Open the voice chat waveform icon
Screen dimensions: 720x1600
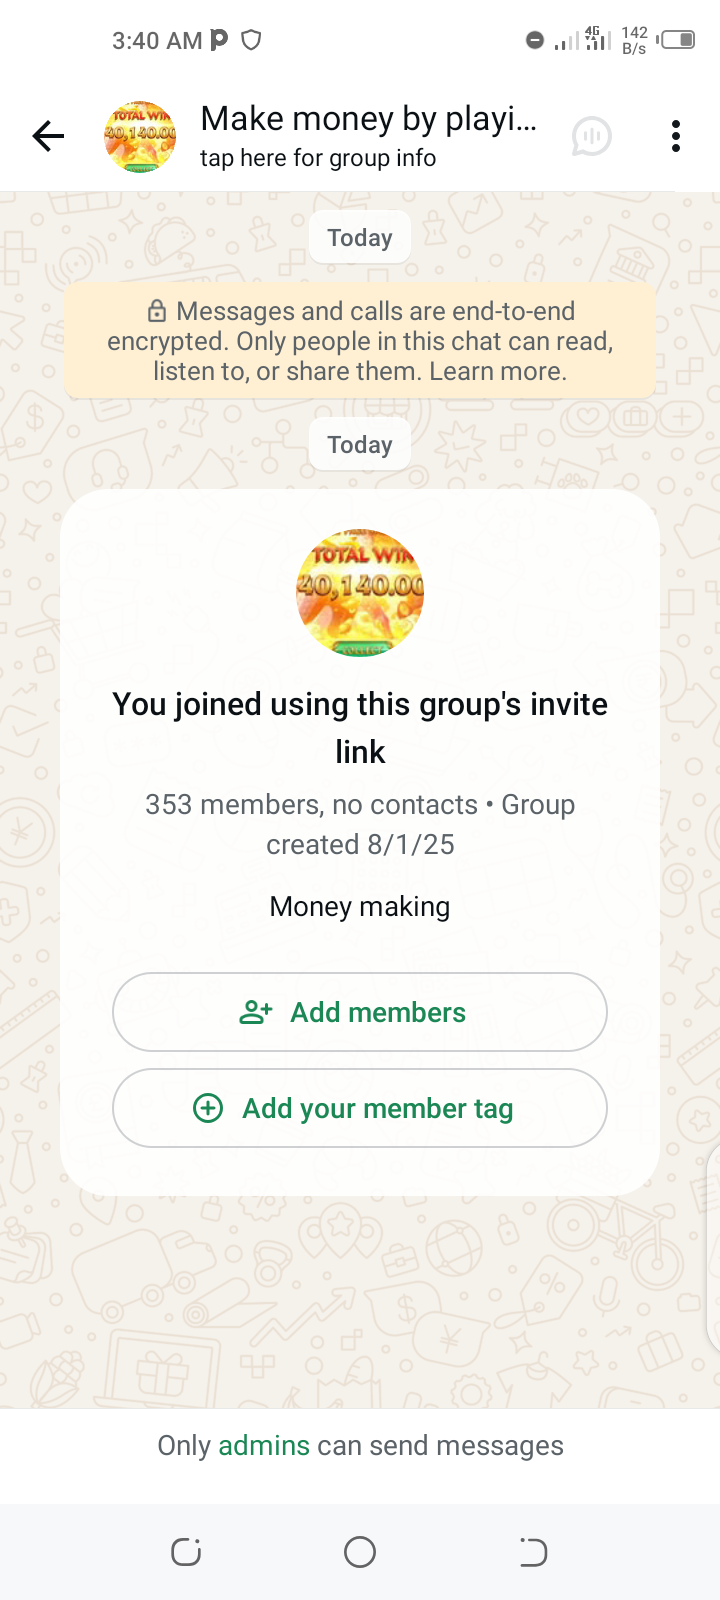[x=591, y=136]
